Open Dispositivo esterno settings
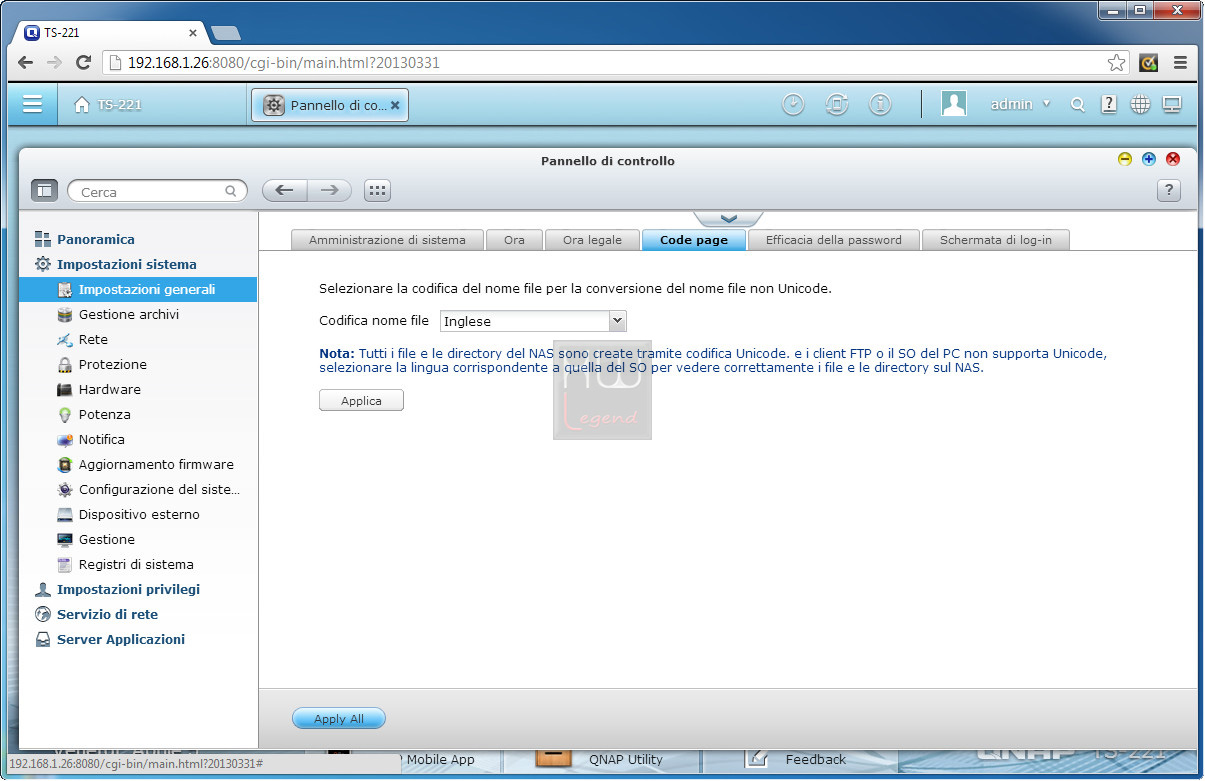Screen dimensions: 1205x781 coord(138,515)
